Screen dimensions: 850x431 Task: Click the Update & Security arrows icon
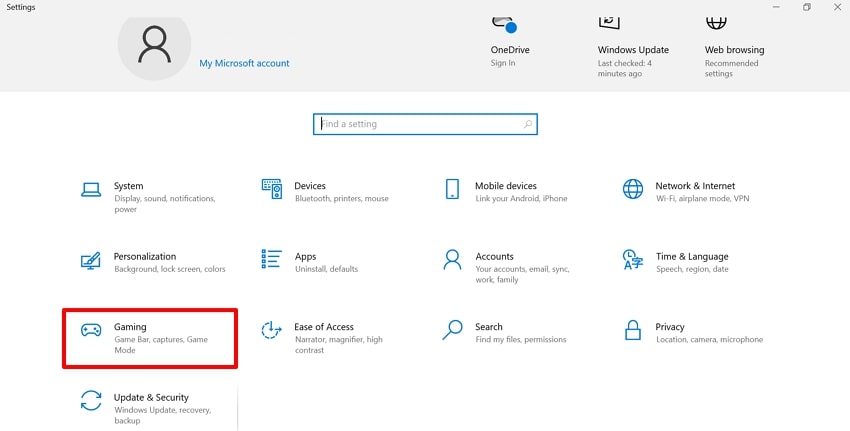pyautogui.click(x=91, y=401)
